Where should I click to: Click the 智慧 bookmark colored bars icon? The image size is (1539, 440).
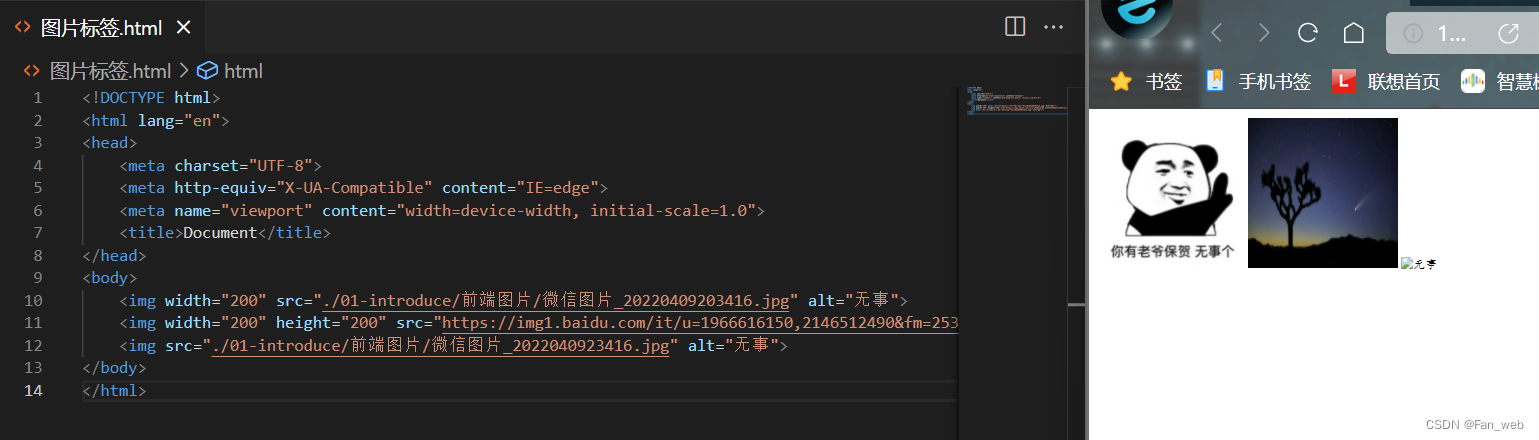tap(1473, 81)
